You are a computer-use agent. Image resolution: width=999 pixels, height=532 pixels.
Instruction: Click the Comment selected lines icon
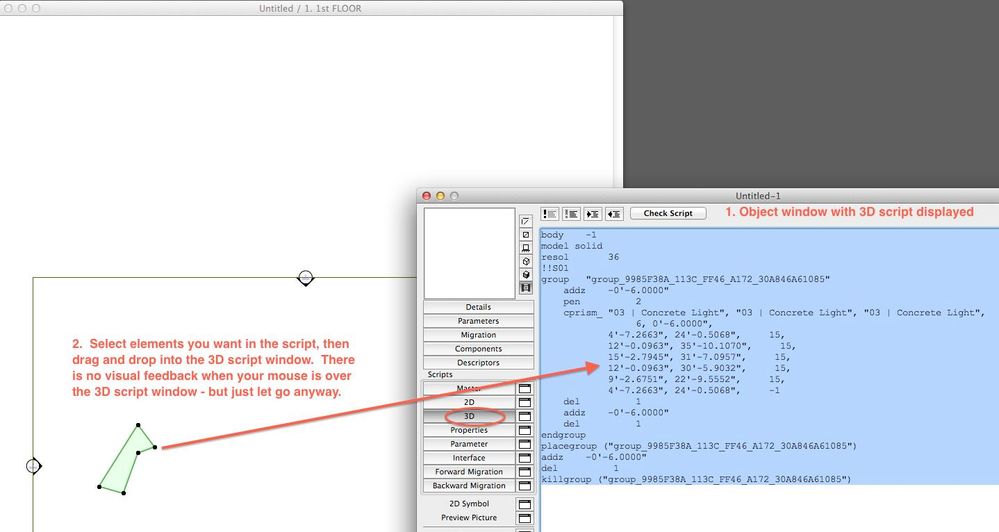pos(550,214)
